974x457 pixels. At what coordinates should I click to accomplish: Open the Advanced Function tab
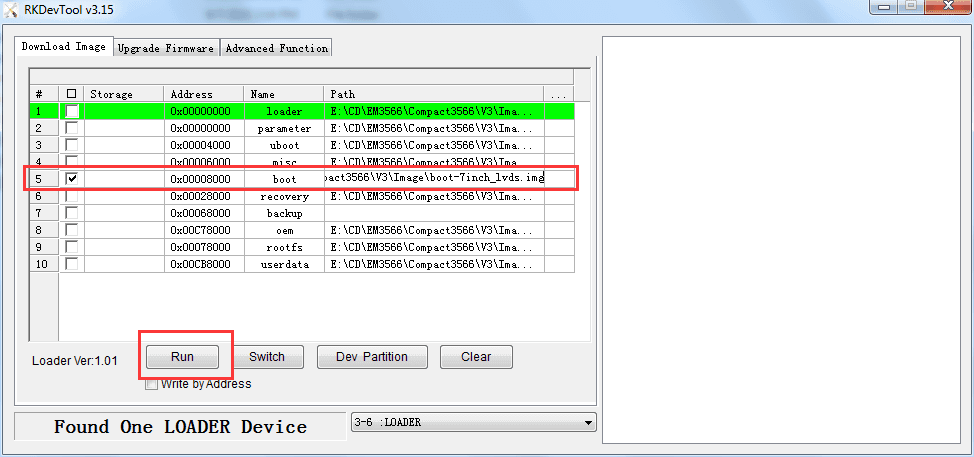[x=276, y=48]
